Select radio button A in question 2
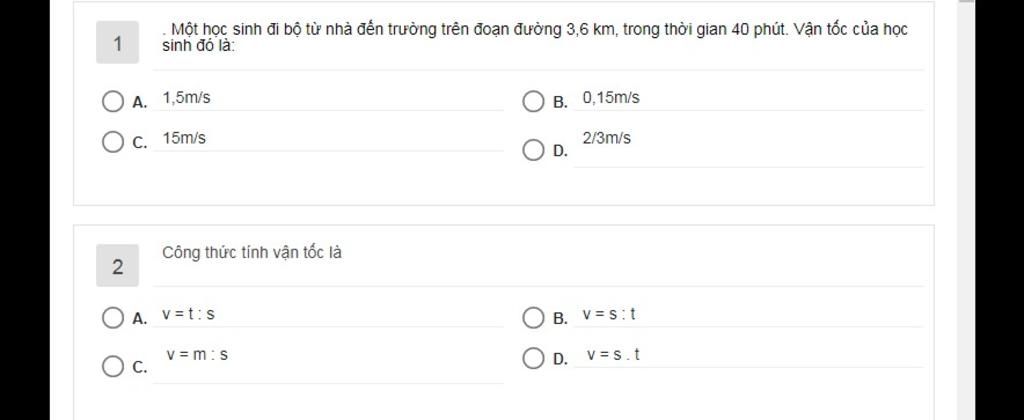Screen dimensions: 1024x420 click(113, 318)
